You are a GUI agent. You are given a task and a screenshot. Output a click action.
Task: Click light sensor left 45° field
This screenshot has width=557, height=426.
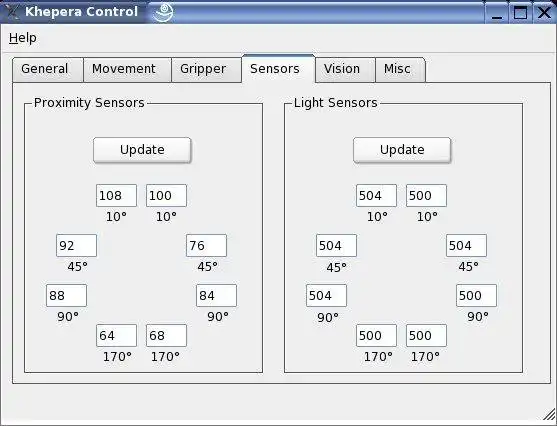336,246
